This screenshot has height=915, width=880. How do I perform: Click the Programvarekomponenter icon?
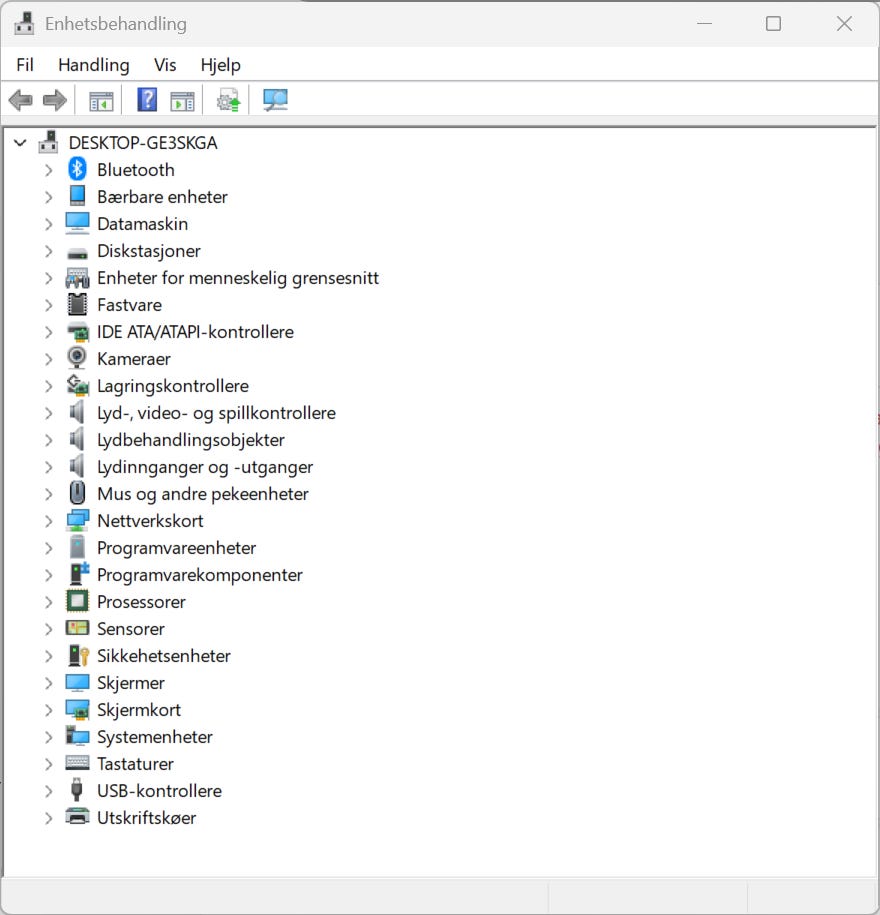point(78,574)
